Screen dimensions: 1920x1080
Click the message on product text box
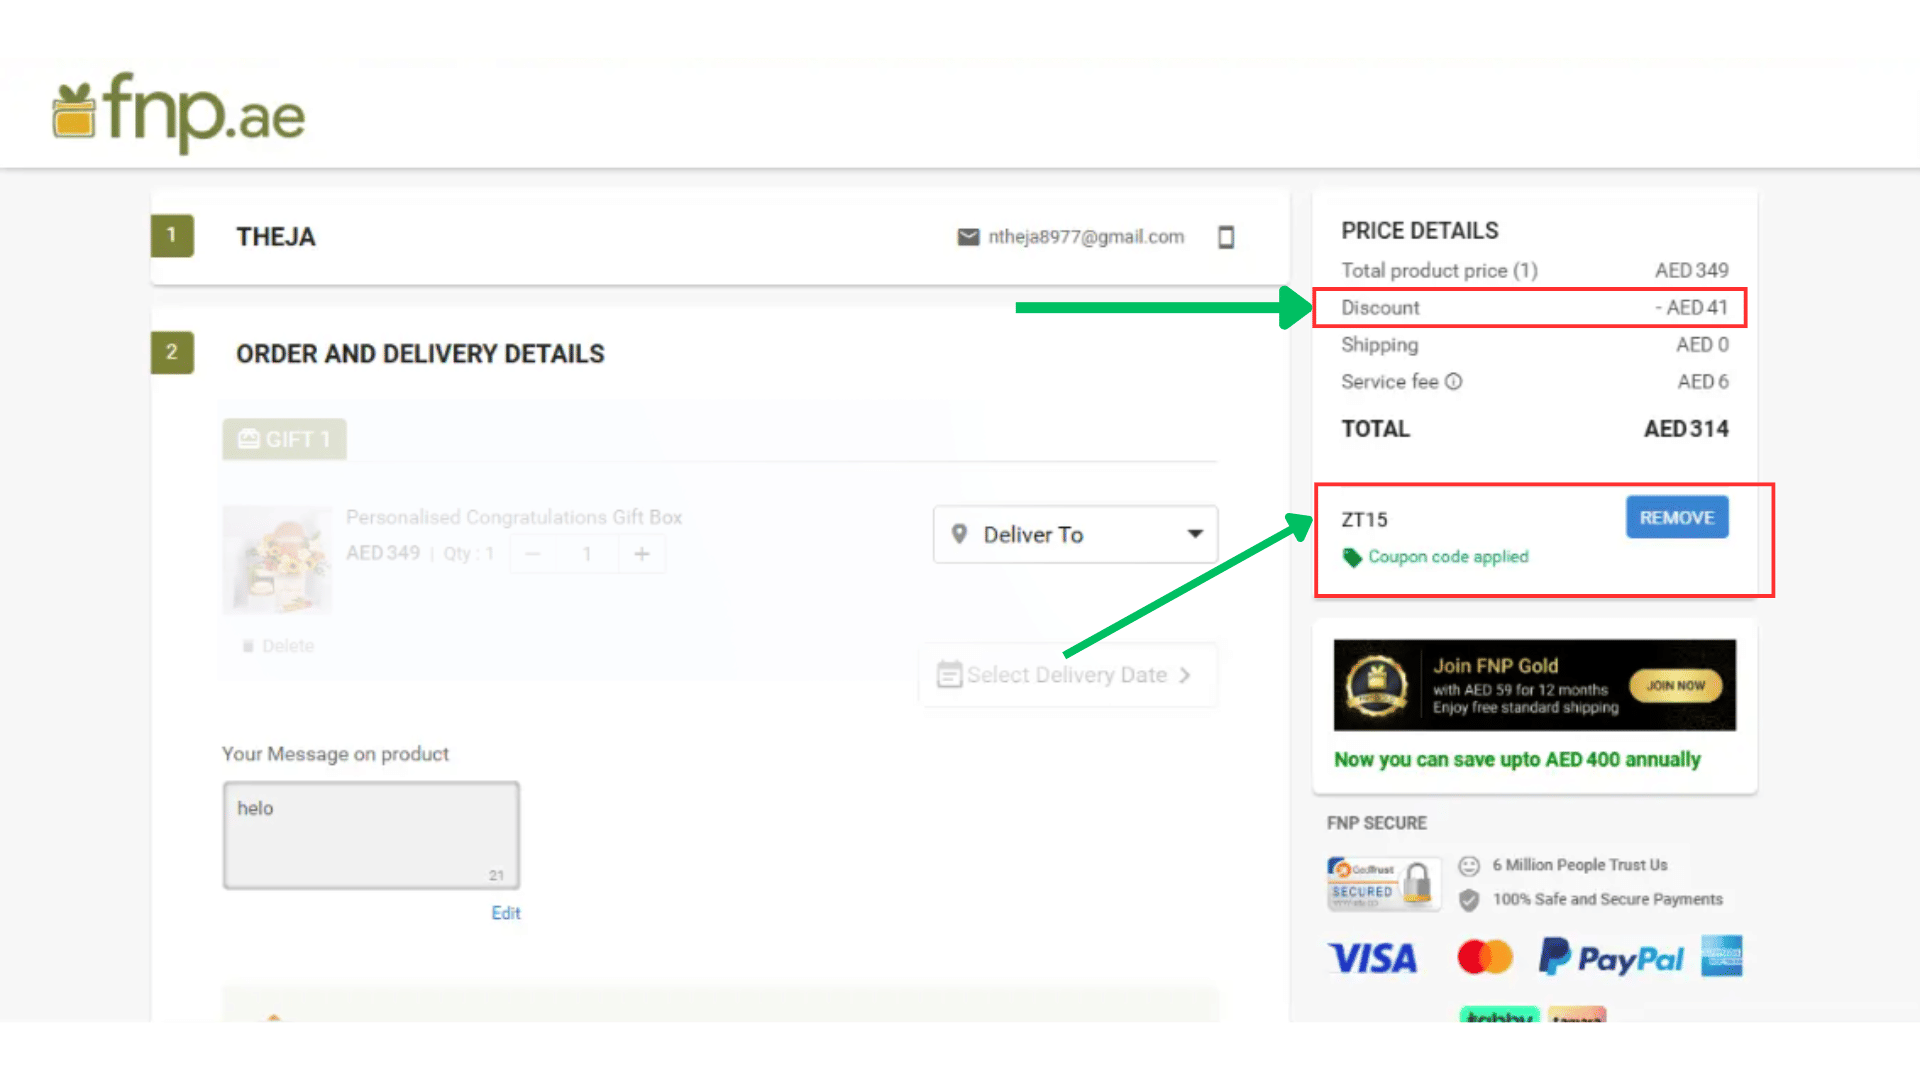point(371,835)
